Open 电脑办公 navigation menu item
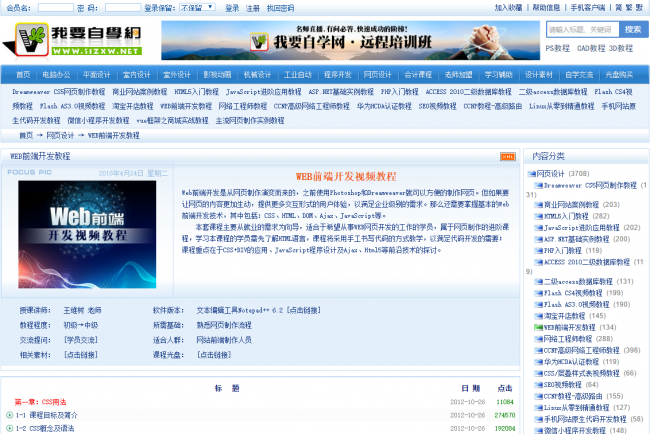The height and width of the screenshot is (434, 650). coord(56,75)
